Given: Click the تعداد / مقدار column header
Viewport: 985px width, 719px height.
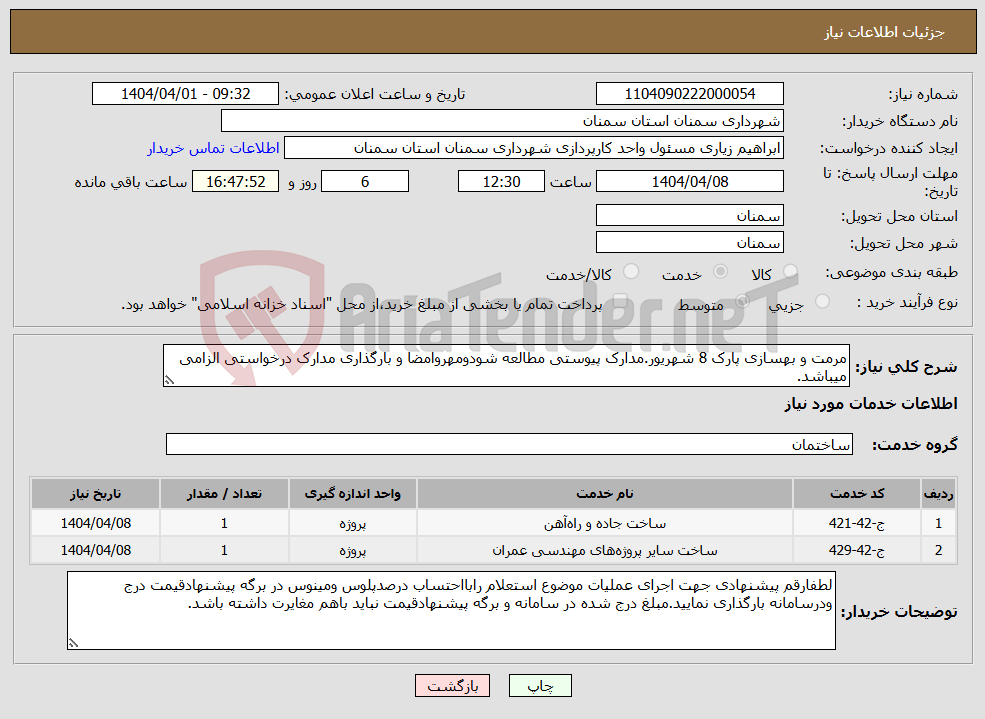Looking at the screenshot, I should [224, 494].
